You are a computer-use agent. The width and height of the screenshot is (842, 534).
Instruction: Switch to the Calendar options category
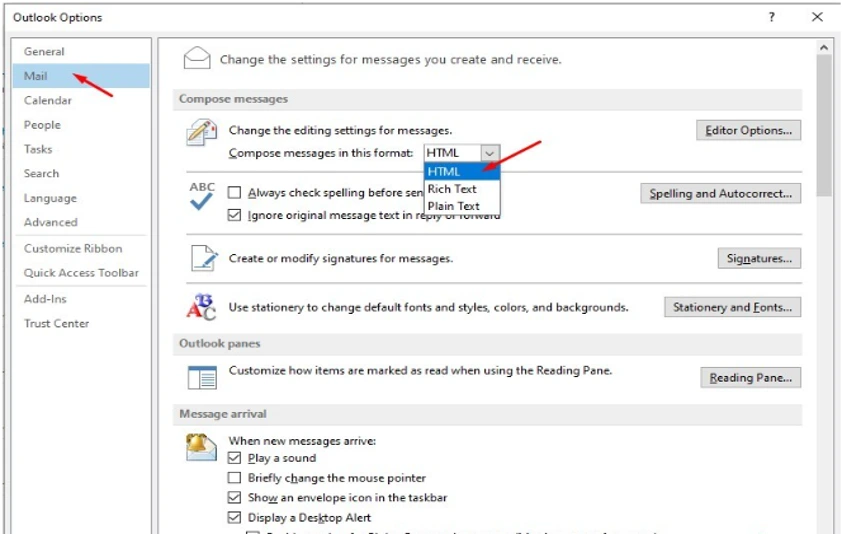pos(81,100)
